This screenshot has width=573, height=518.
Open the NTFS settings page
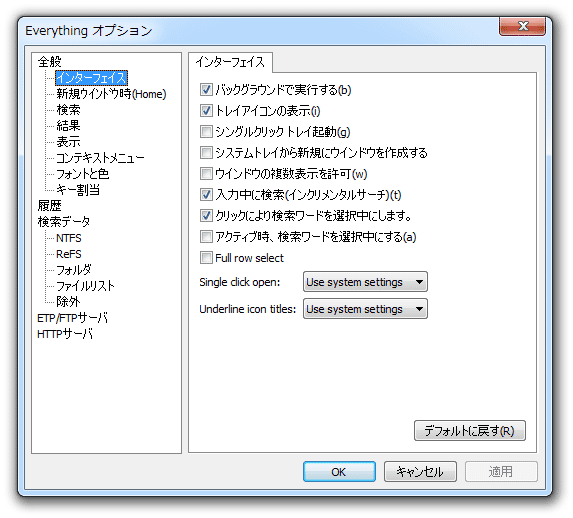click(x=69, y=238)
